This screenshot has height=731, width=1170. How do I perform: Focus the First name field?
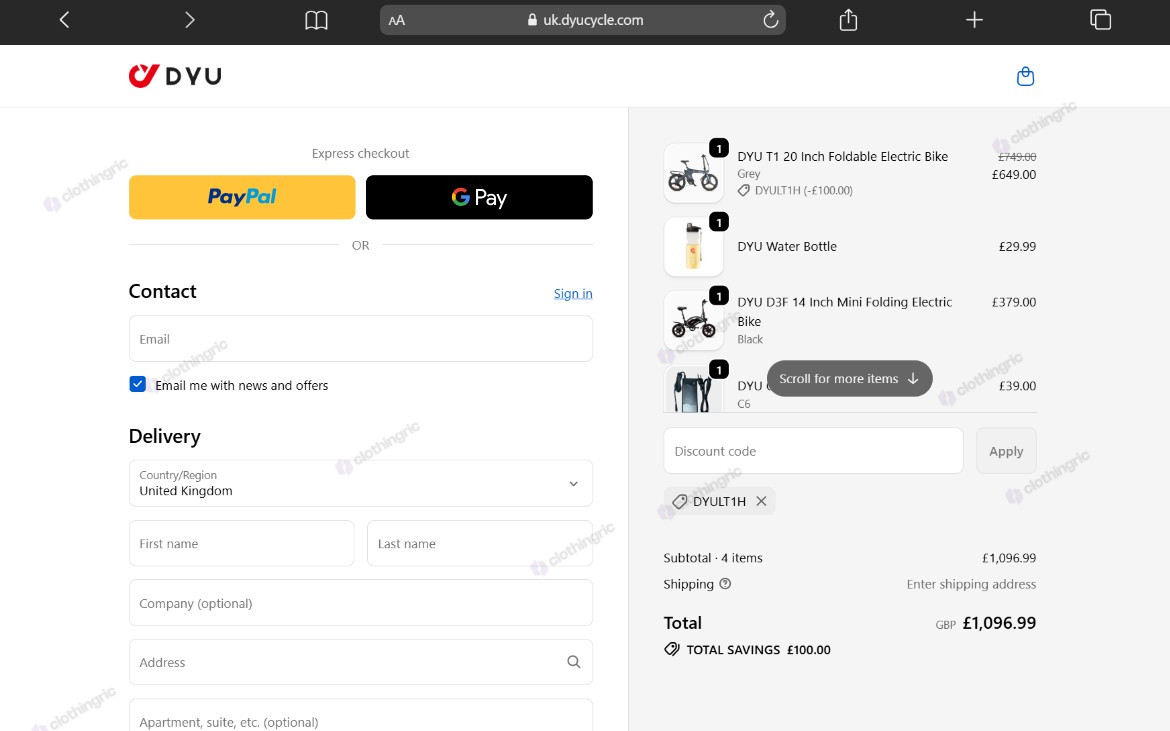tap(242, 543)
